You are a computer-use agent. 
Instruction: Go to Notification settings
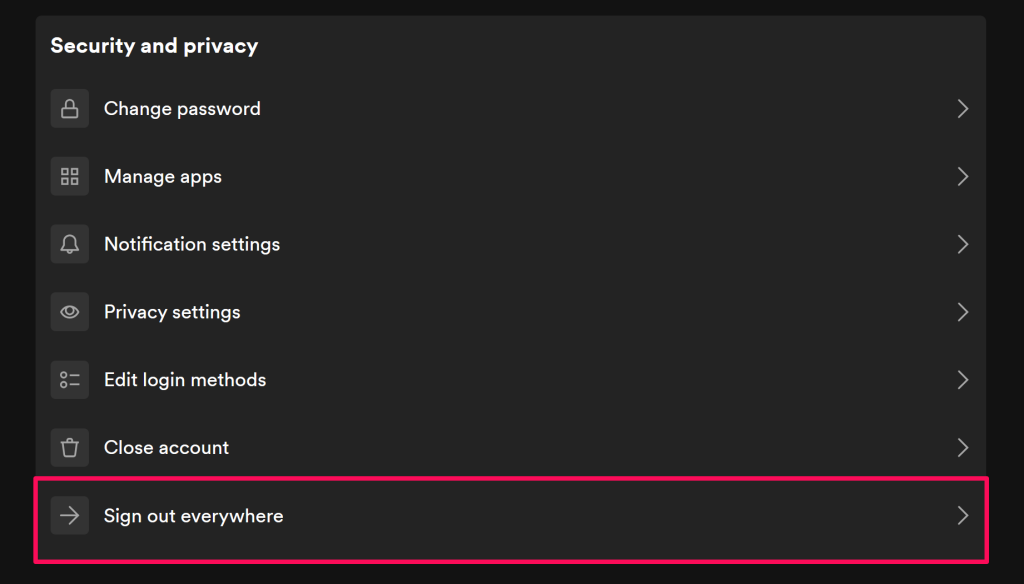(192, 245)
